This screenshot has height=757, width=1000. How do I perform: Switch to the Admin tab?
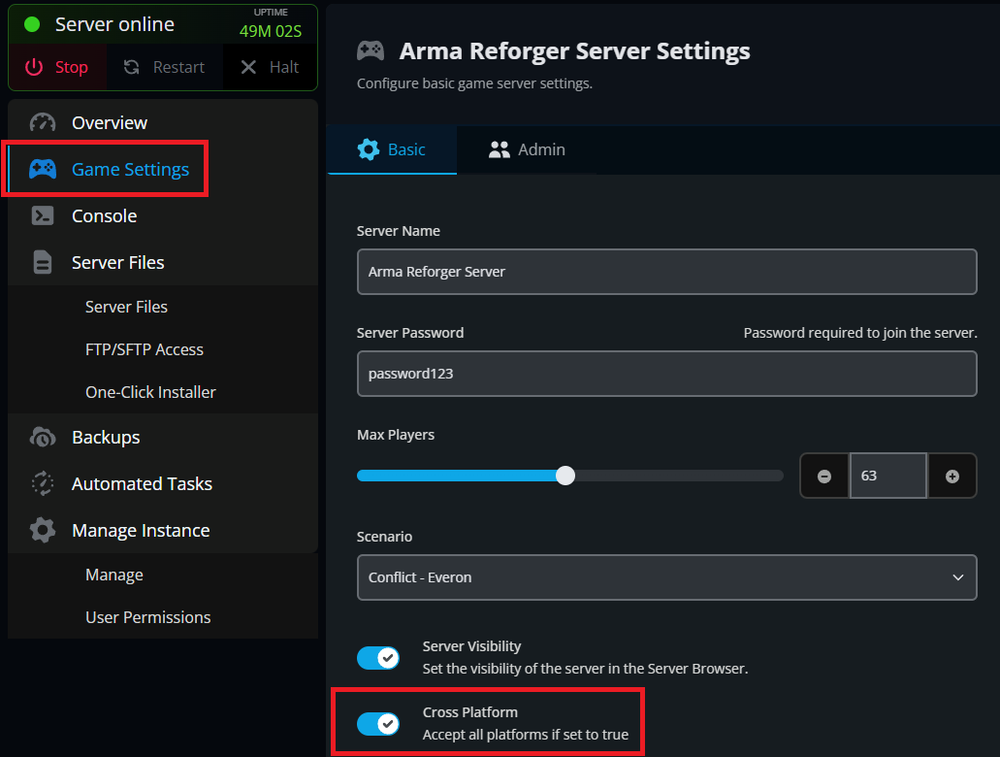tap(527, 149)
